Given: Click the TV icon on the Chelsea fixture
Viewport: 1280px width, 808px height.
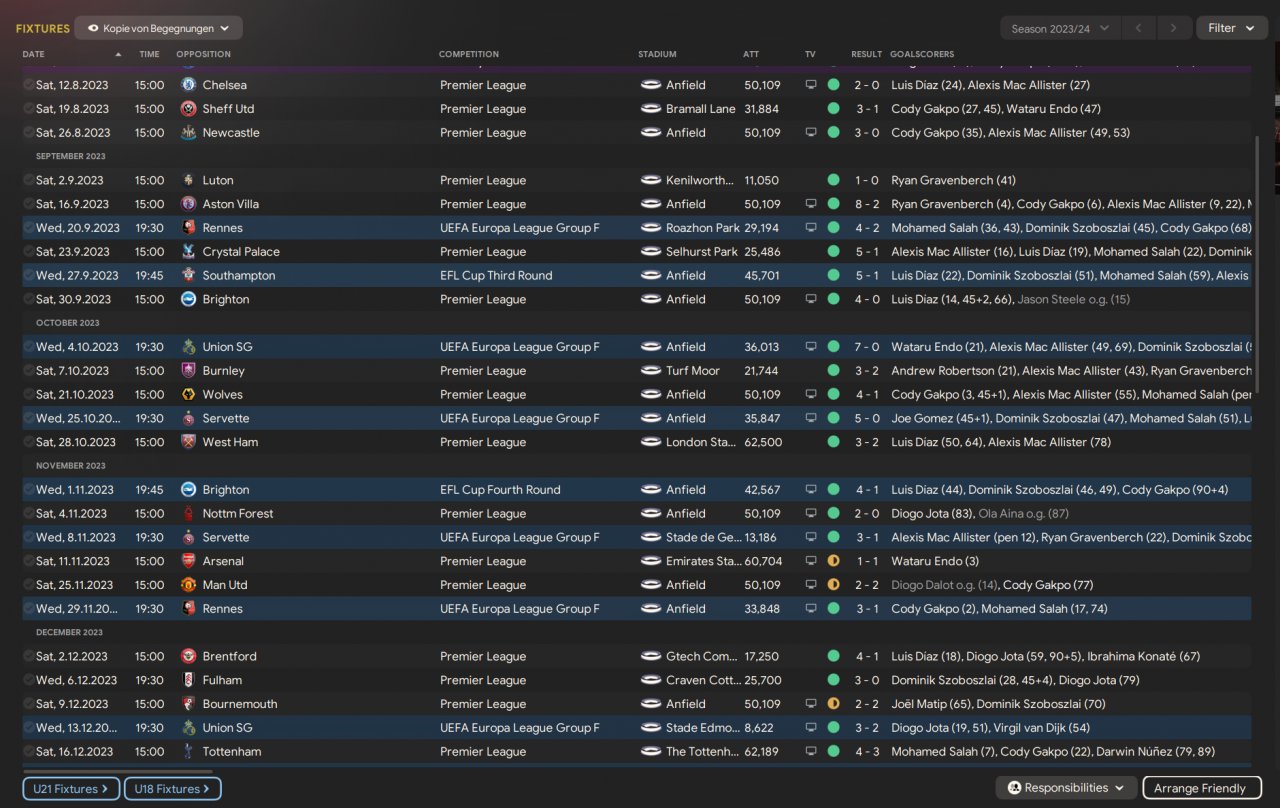Looking at the screenshot, I should [811, 85].
